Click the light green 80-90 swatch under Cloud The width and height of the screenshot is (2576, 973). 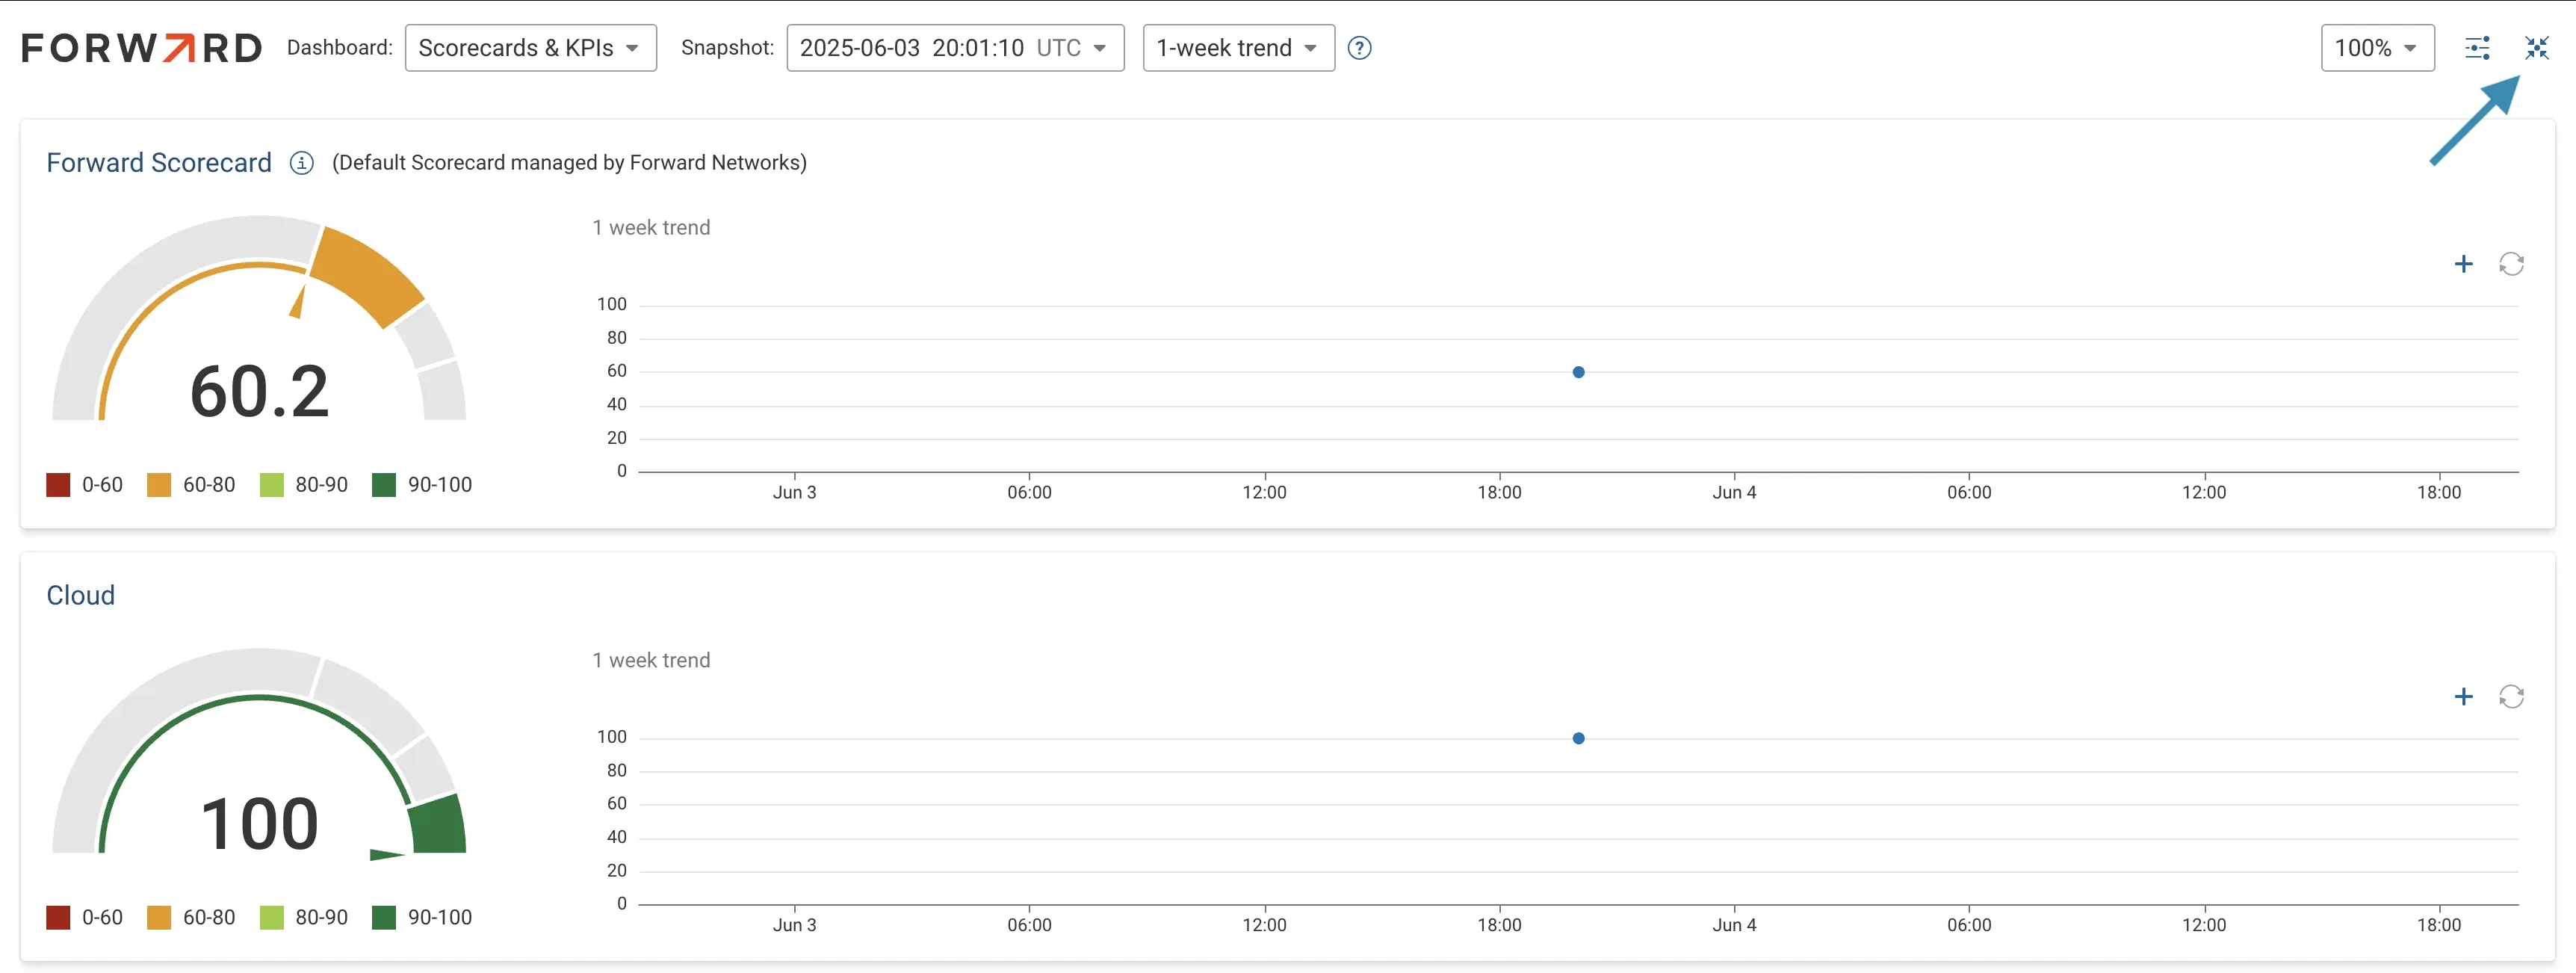pyautogui.click(x=272, y=918)
